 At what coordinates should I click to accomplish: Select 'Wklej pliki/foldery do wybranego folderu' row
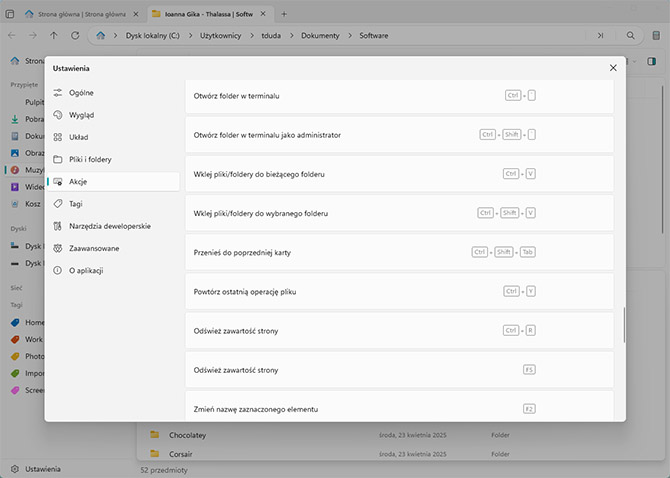tap(400, 213)
